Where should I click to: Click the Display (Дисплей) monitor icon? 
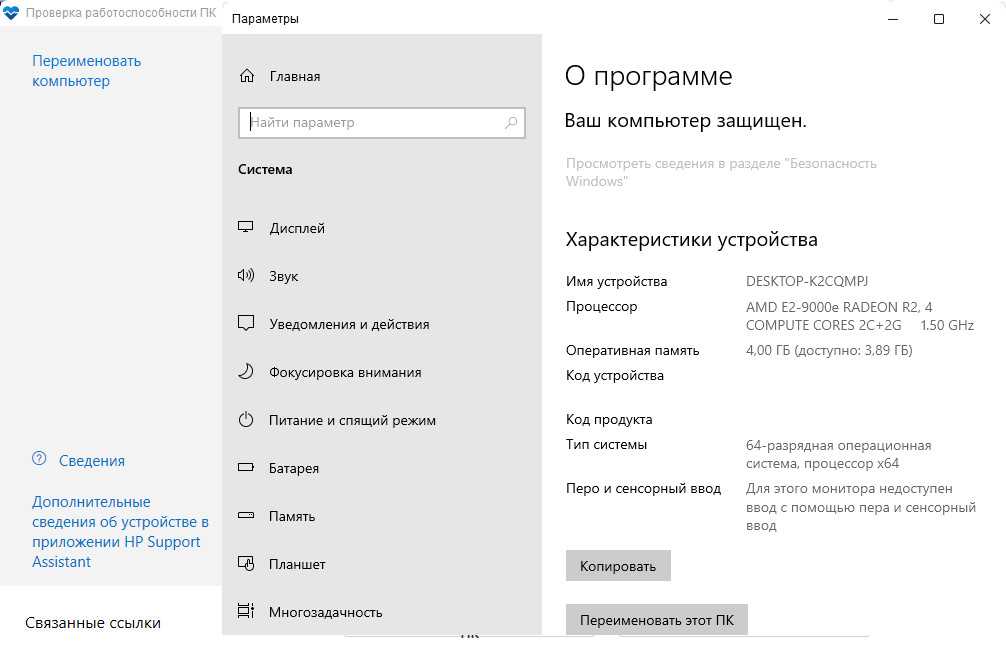point(246,228)
